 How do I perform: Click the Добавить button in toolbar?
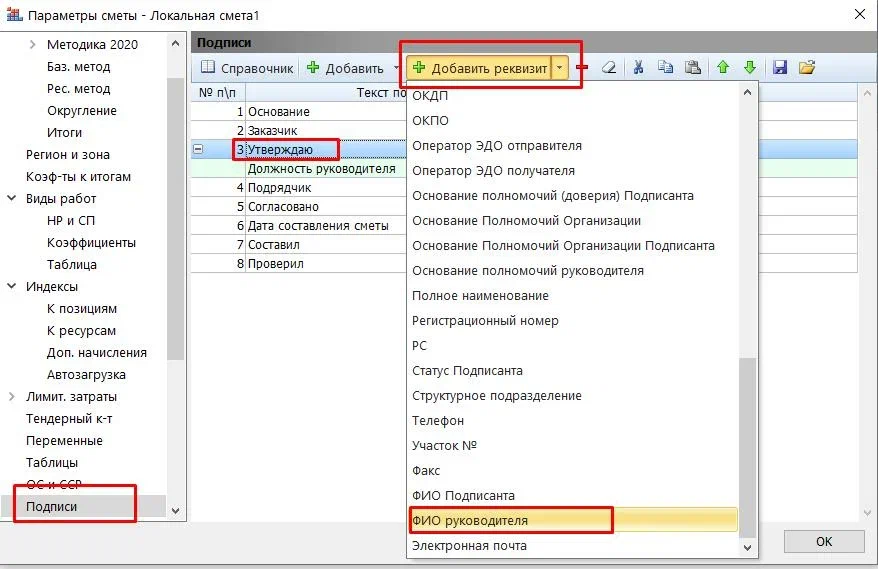345,68
